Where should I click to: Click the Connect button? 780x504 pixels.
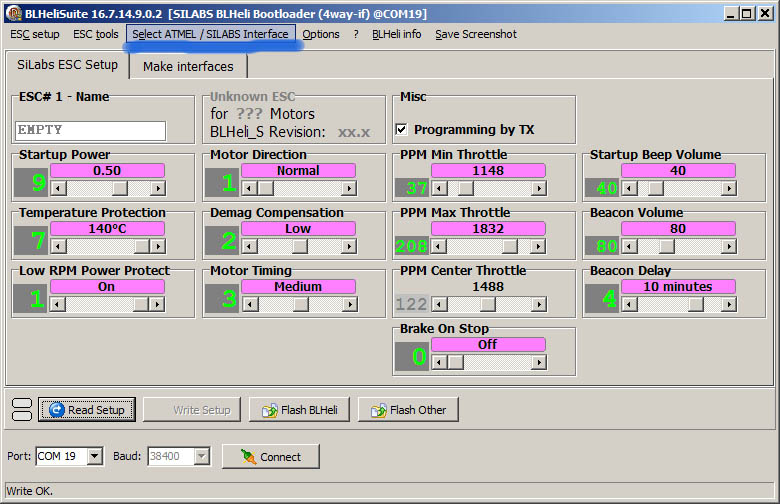[271, 456]
